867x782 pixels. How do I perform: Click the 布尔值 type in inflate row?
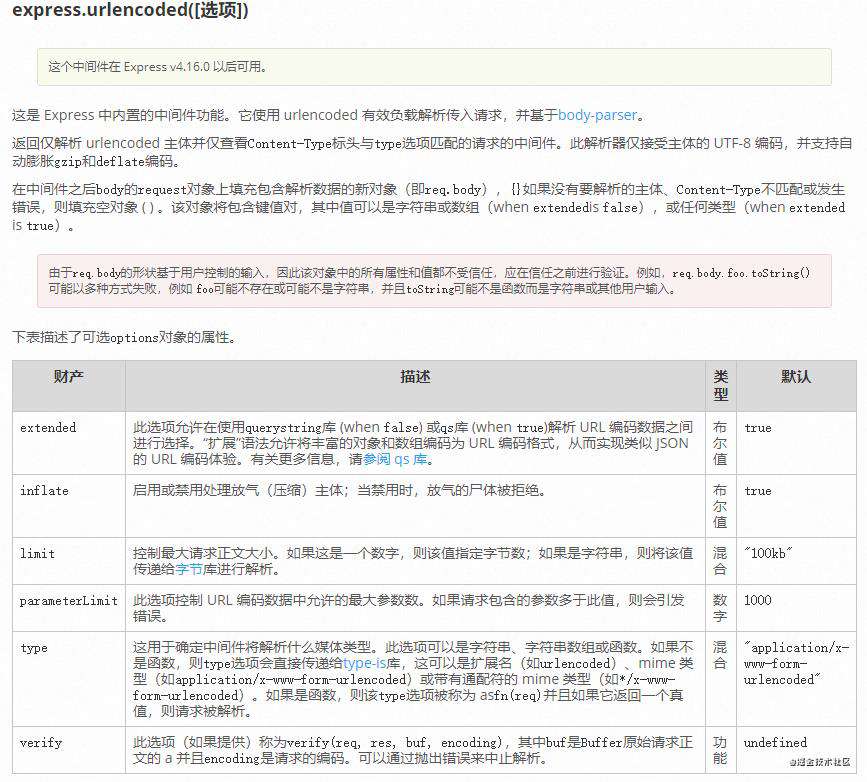pyautogui.click(x=720, y=506)
